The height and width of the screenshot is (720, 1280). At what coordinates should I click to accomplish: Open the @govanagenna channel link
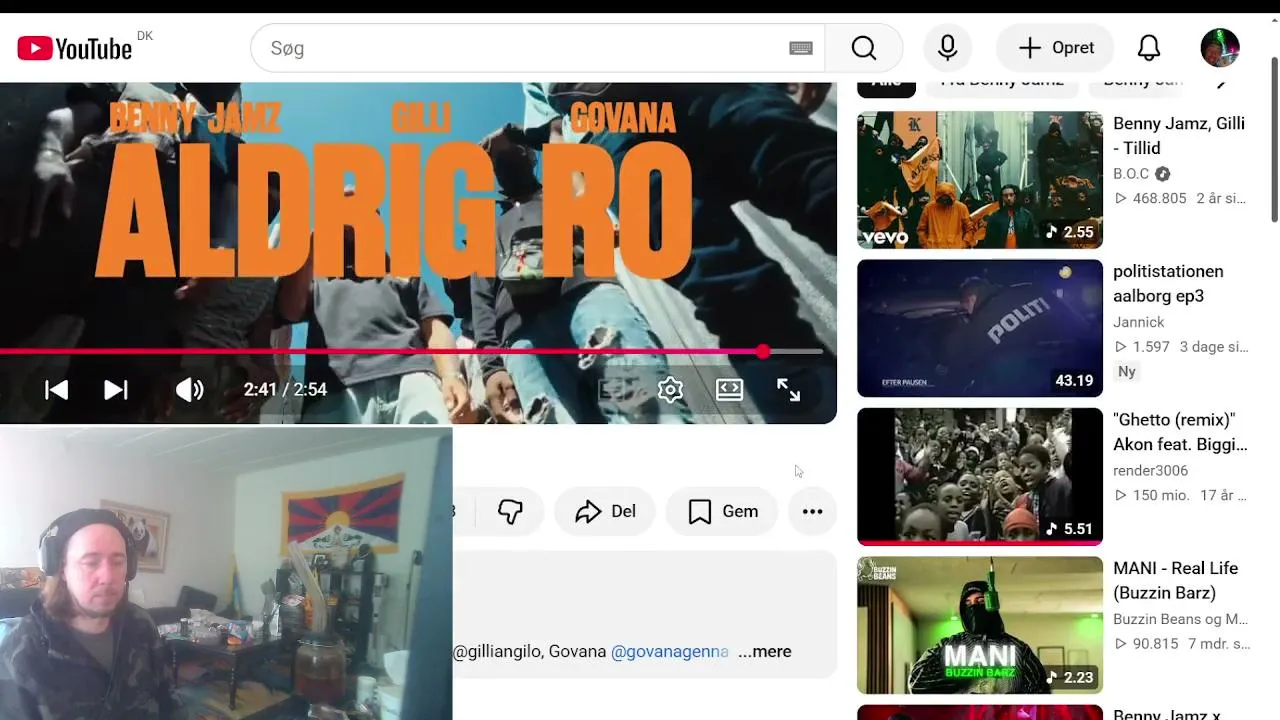click(x=670, y=651)
